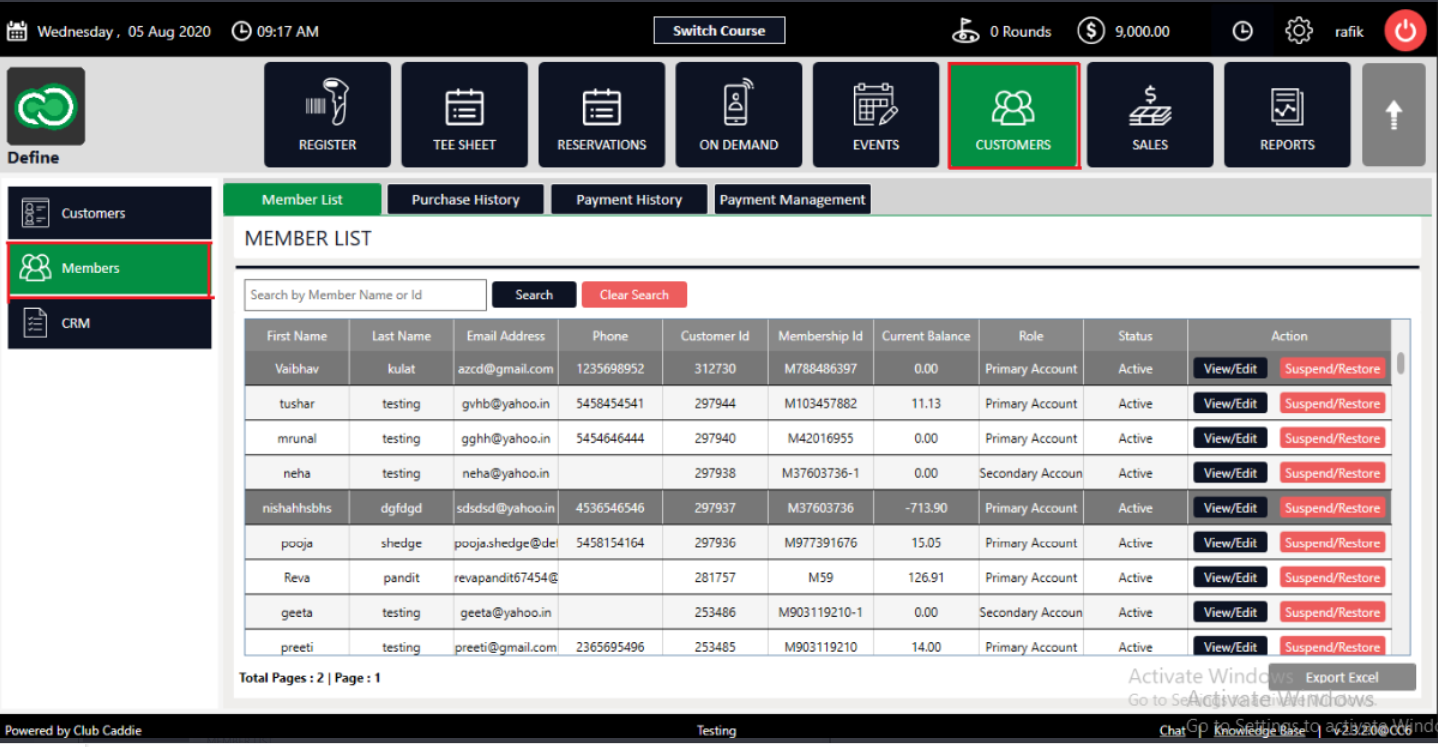Click the -713.90 balance cell
Viewport: 1438px width, 747px height.
click(x=926, y=508)
